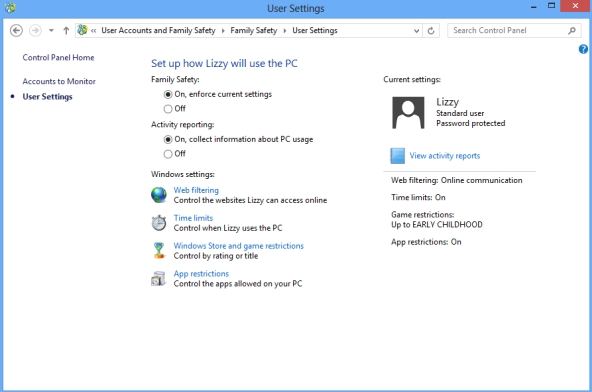Minimize the User Settings window
The height and width of the screenshot is (392, 592).
point(533,6)
